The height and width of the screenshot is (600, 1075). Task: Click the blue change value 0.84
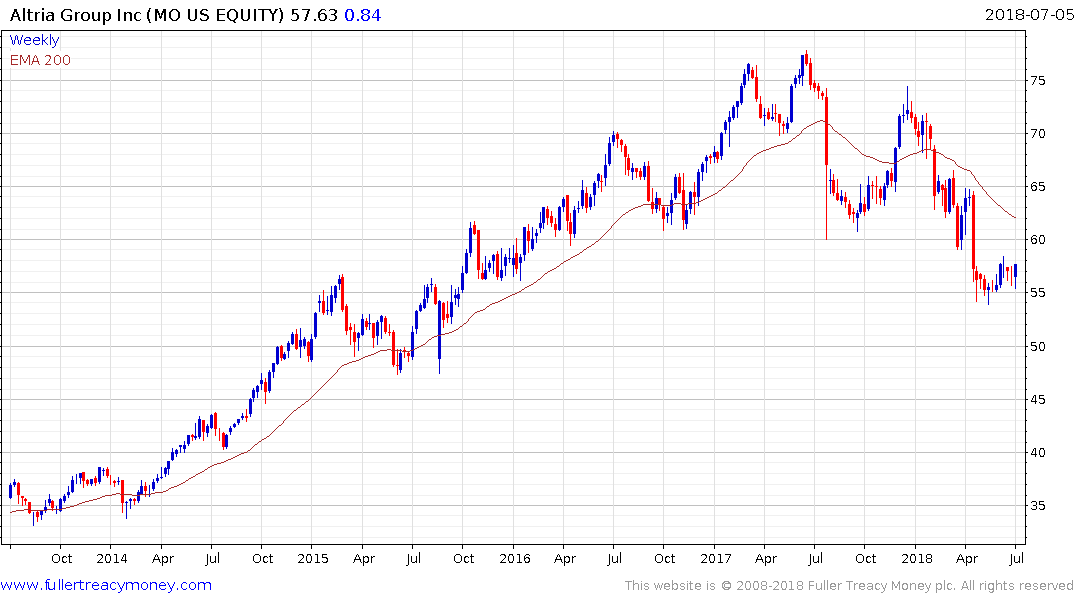coord(363,15)
